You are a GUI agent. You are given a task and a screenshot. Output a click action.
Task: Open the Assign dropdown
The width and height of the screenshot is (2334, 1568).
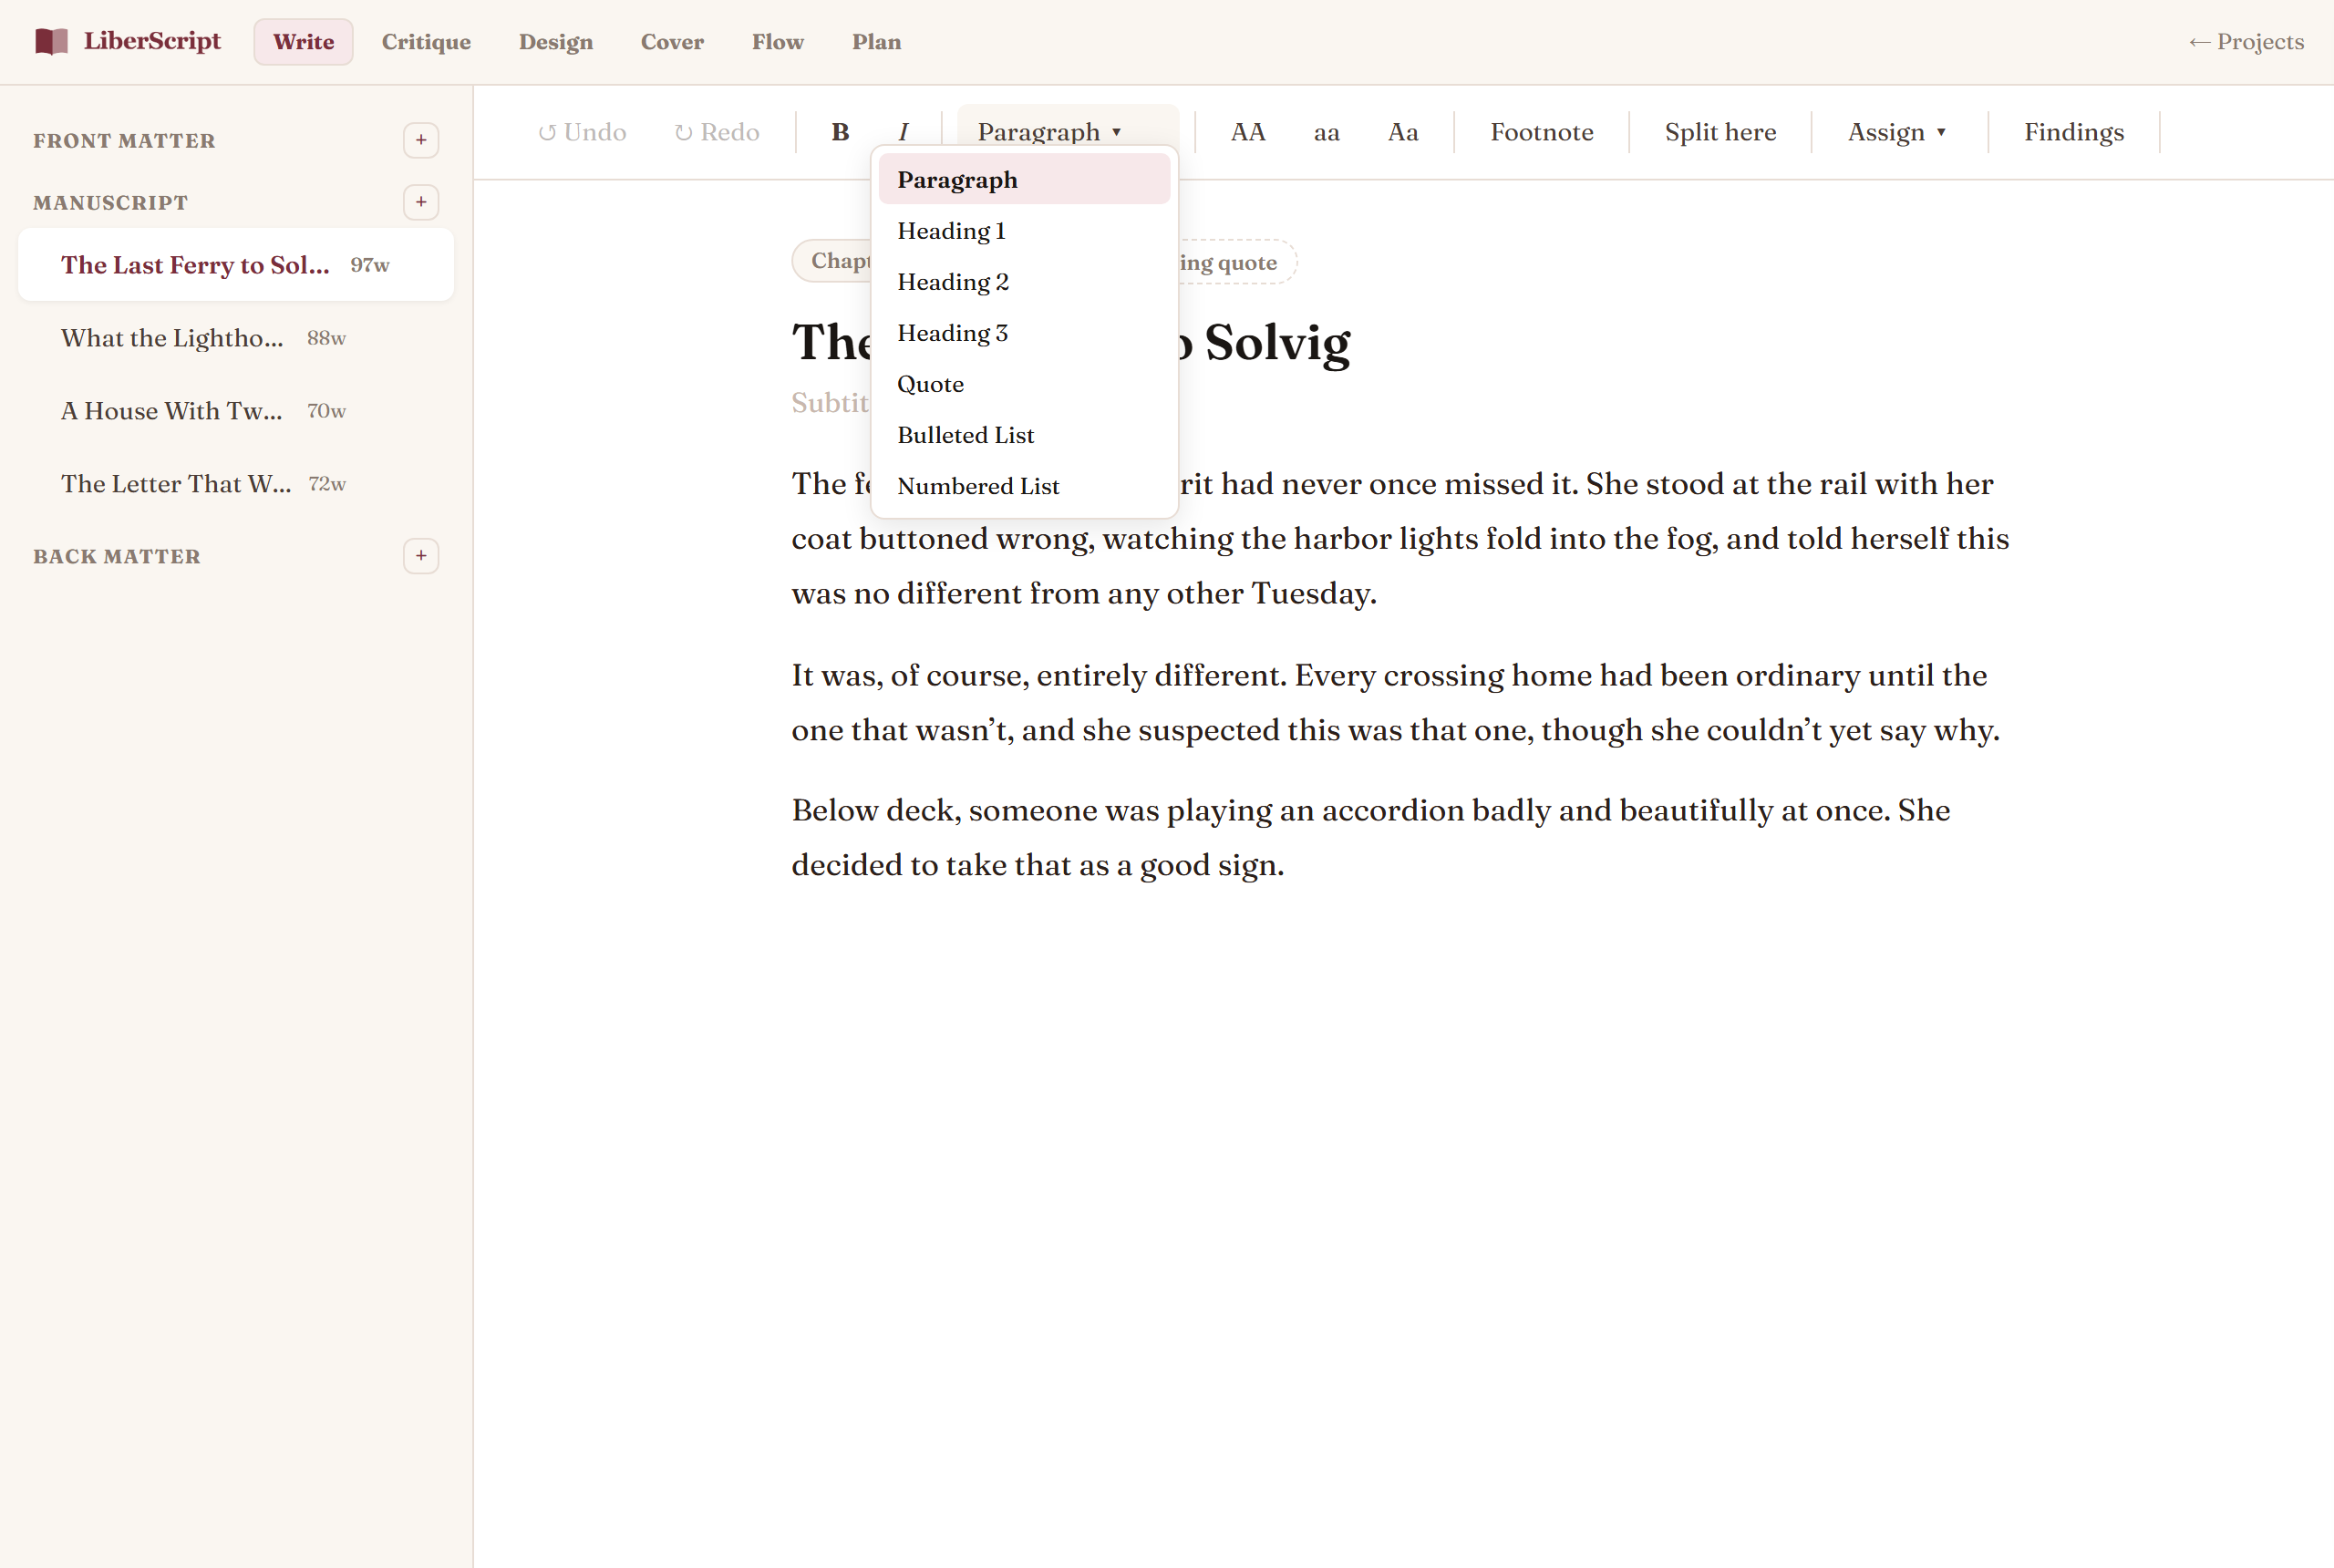[x=1897, y=132]
